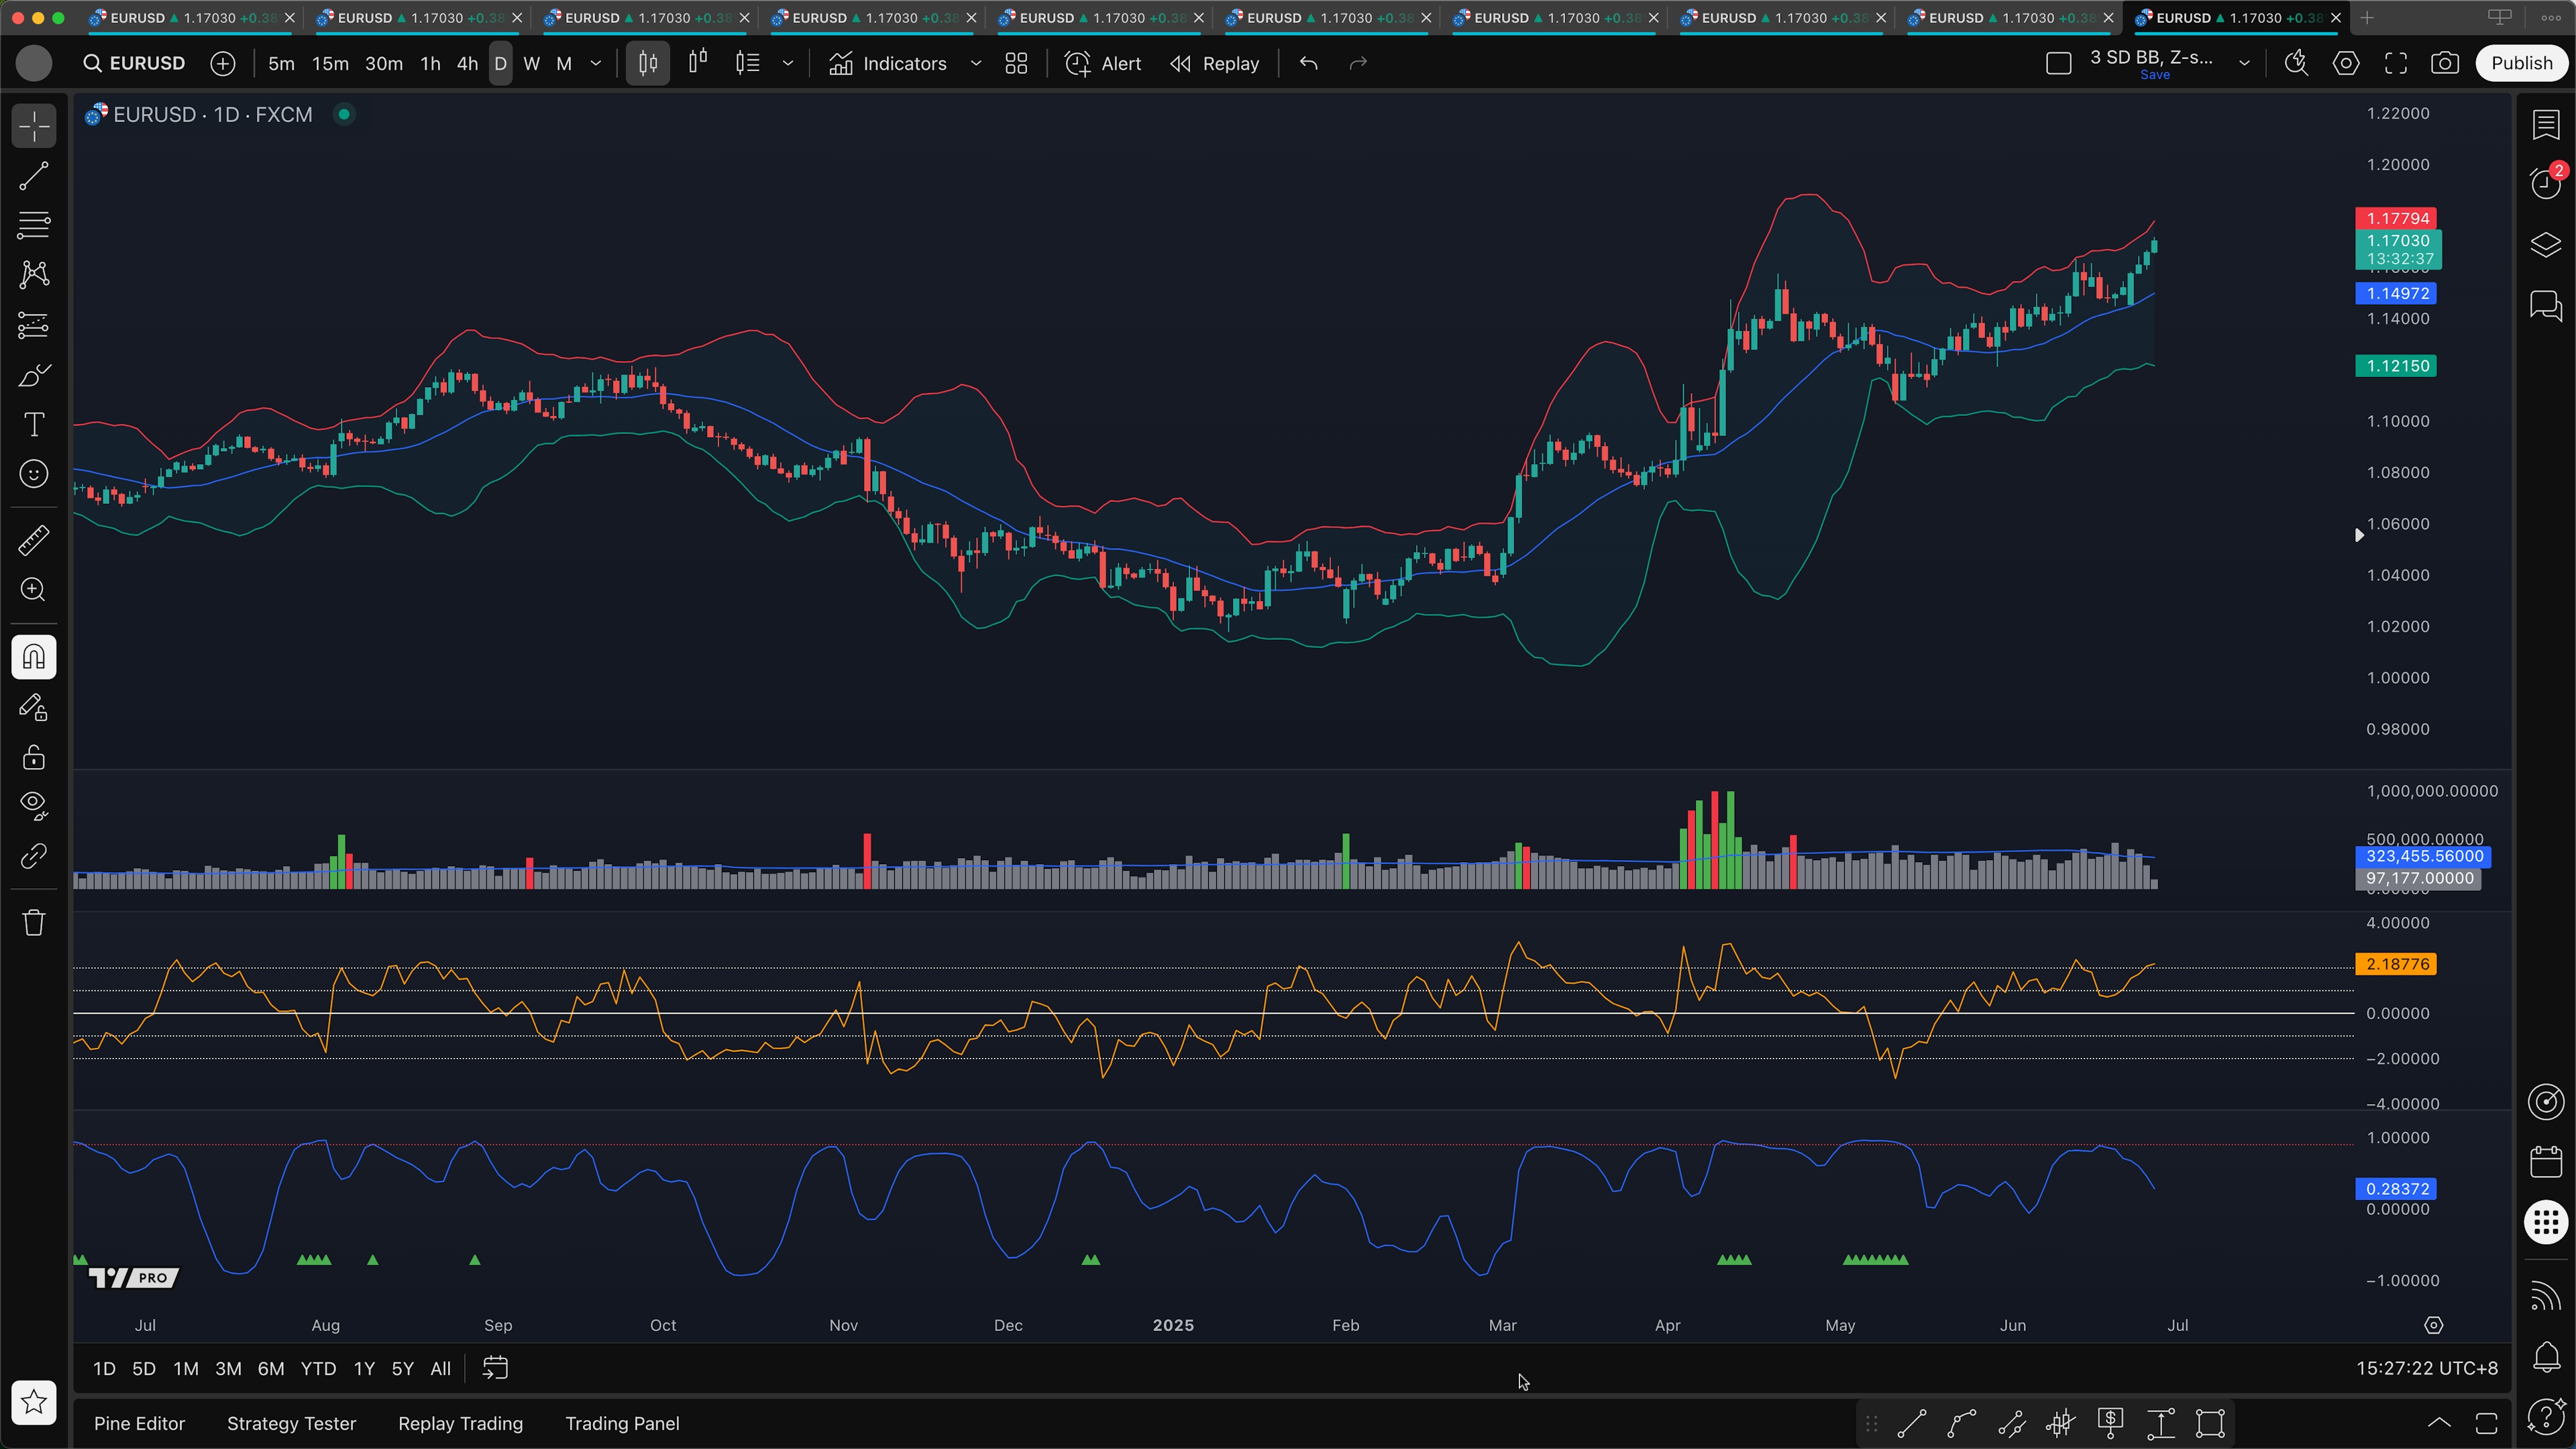
Task: Enter fullscreen mode
Action: (2396, 63)
